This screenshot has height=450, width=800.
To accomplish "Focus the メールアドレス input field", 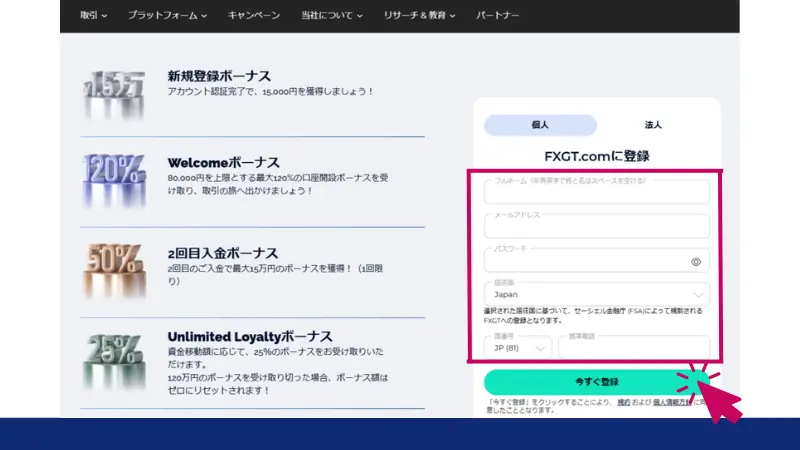I will (596, 226).
